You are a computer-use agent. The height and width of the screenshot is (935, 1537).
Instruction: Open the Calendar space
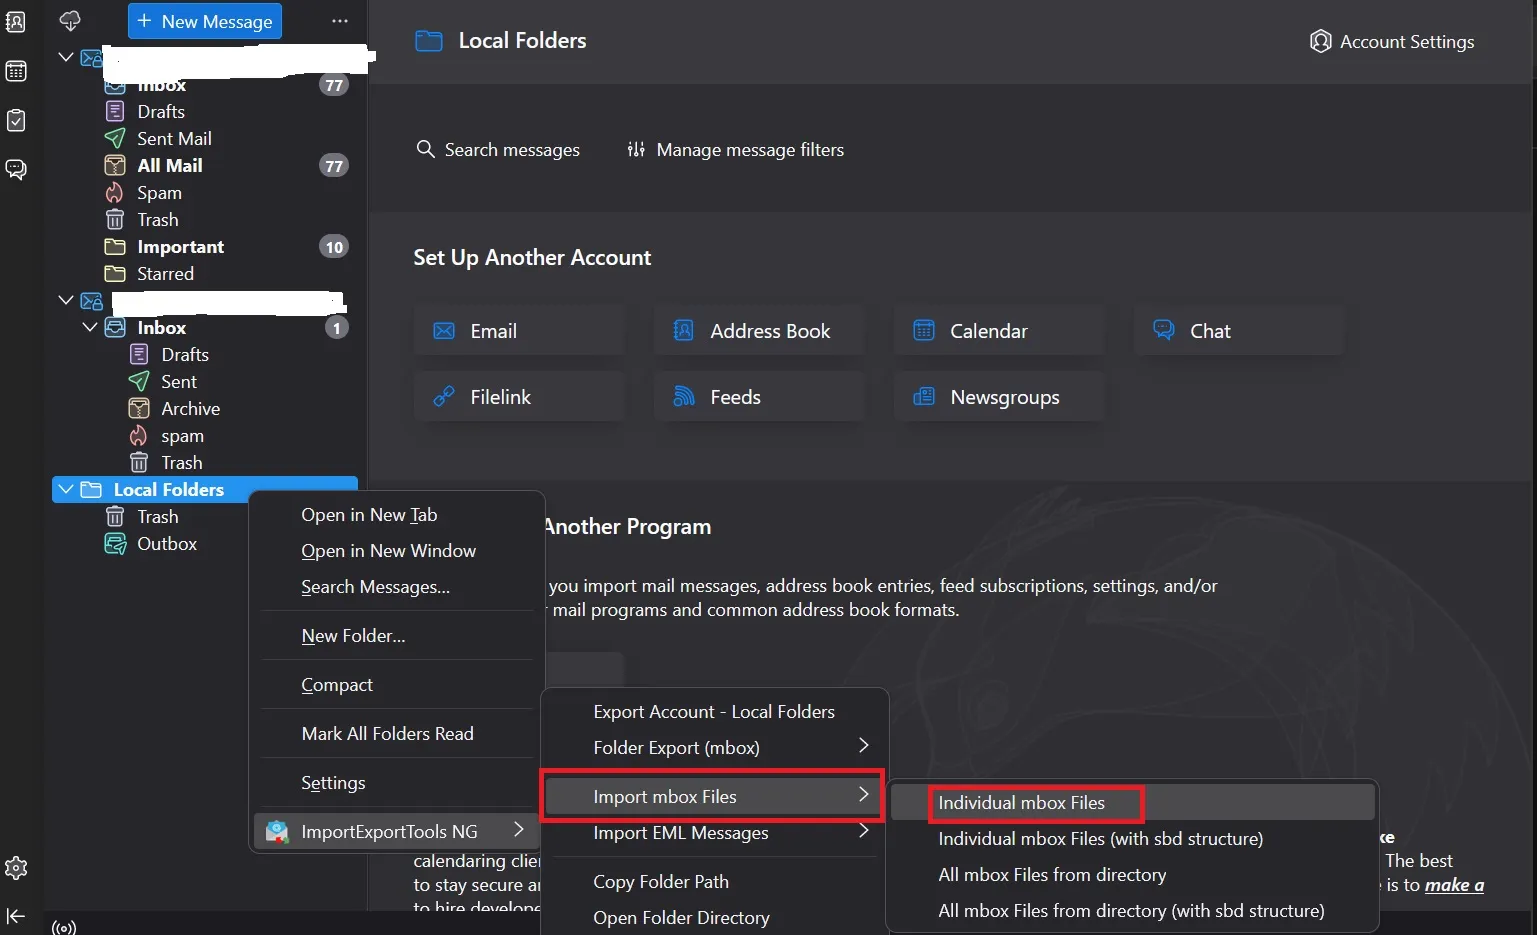click(17, 70)
